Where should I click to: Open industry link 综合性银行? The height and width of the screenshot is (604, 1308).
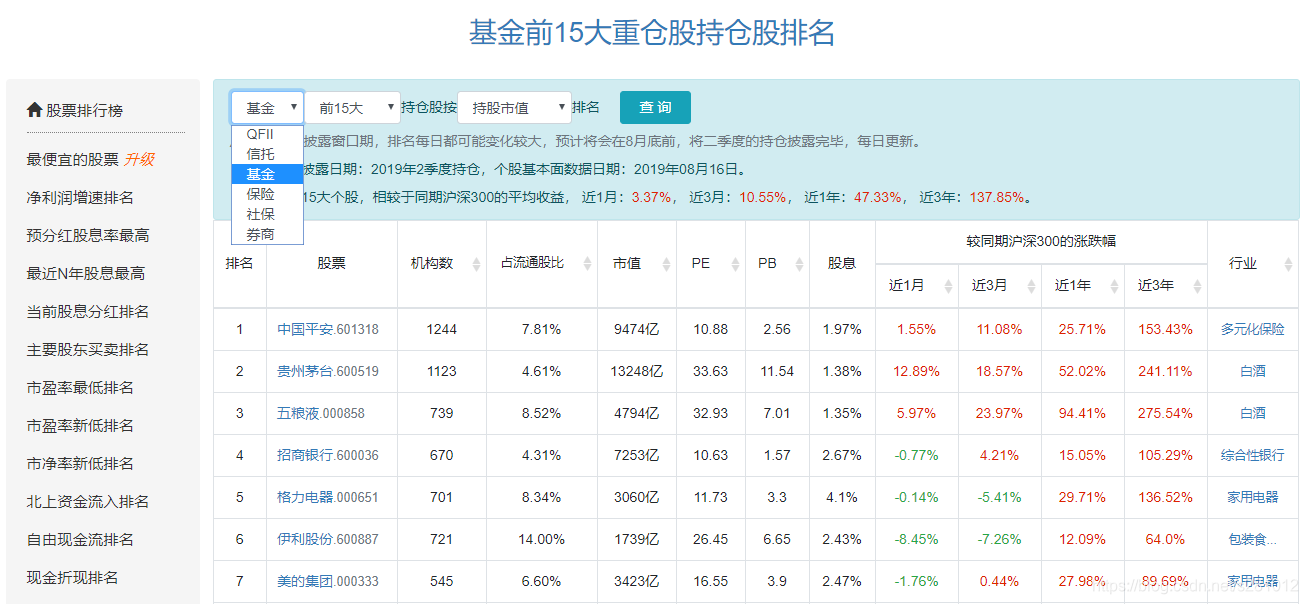[x=1252, y=455]
